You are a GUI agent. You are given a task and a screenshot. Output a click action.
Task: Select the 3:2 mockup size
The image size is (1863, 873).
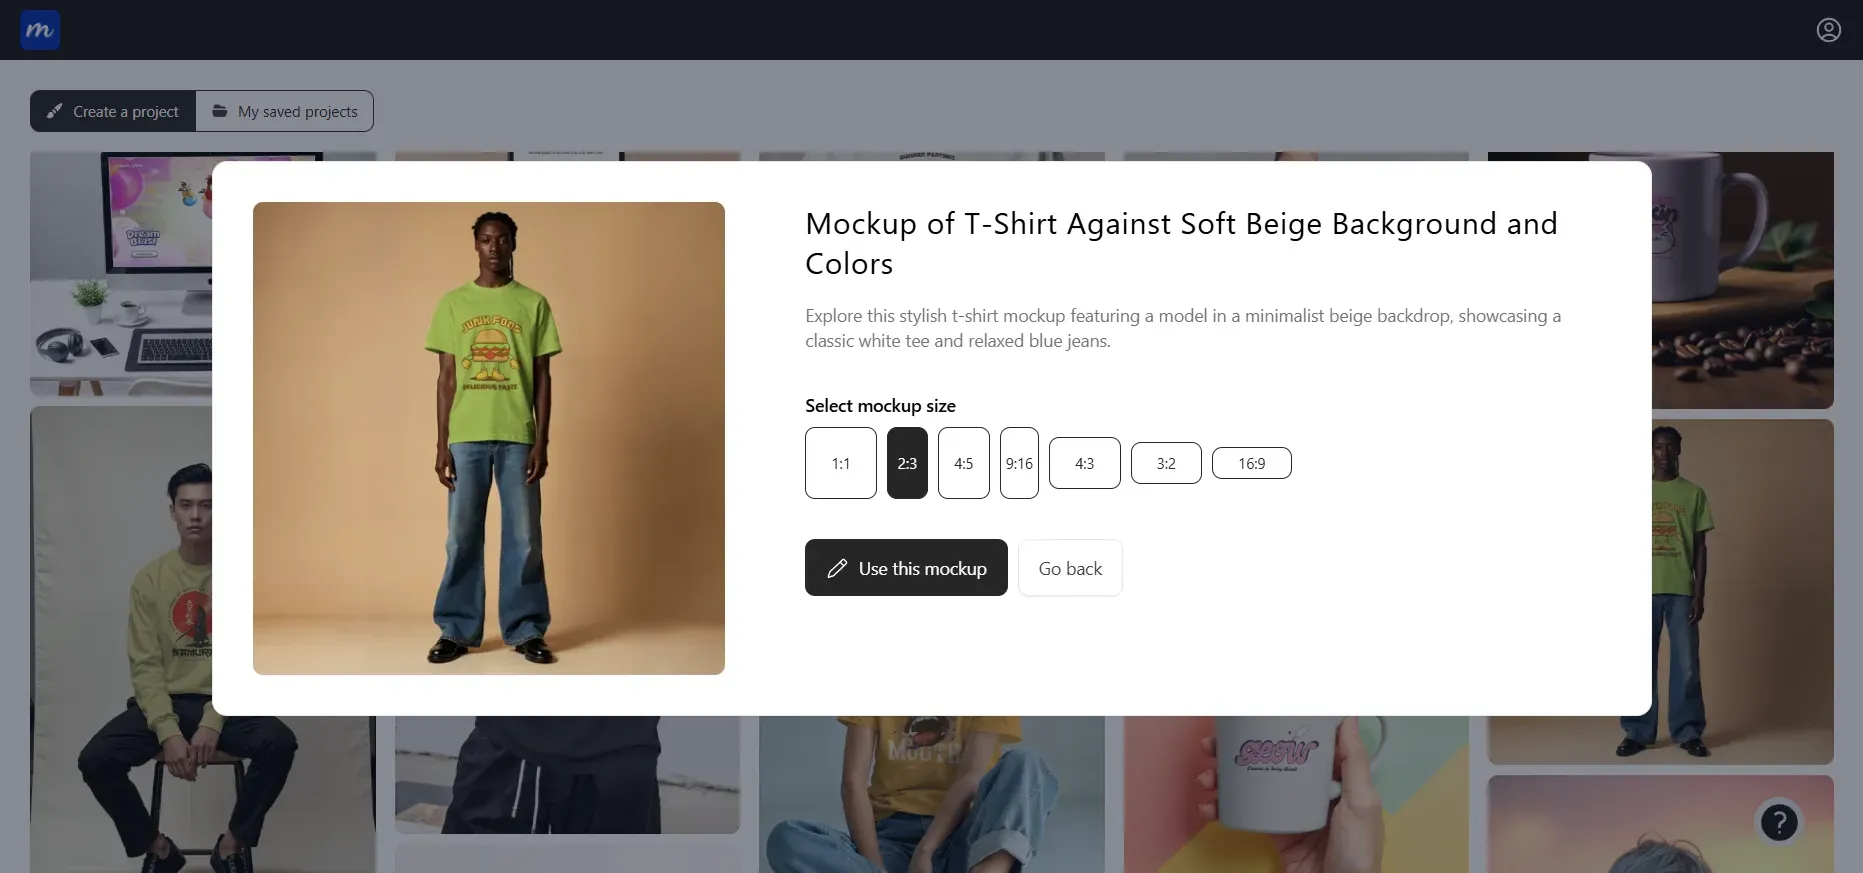pyautogui.click(x=1166, y=463)
